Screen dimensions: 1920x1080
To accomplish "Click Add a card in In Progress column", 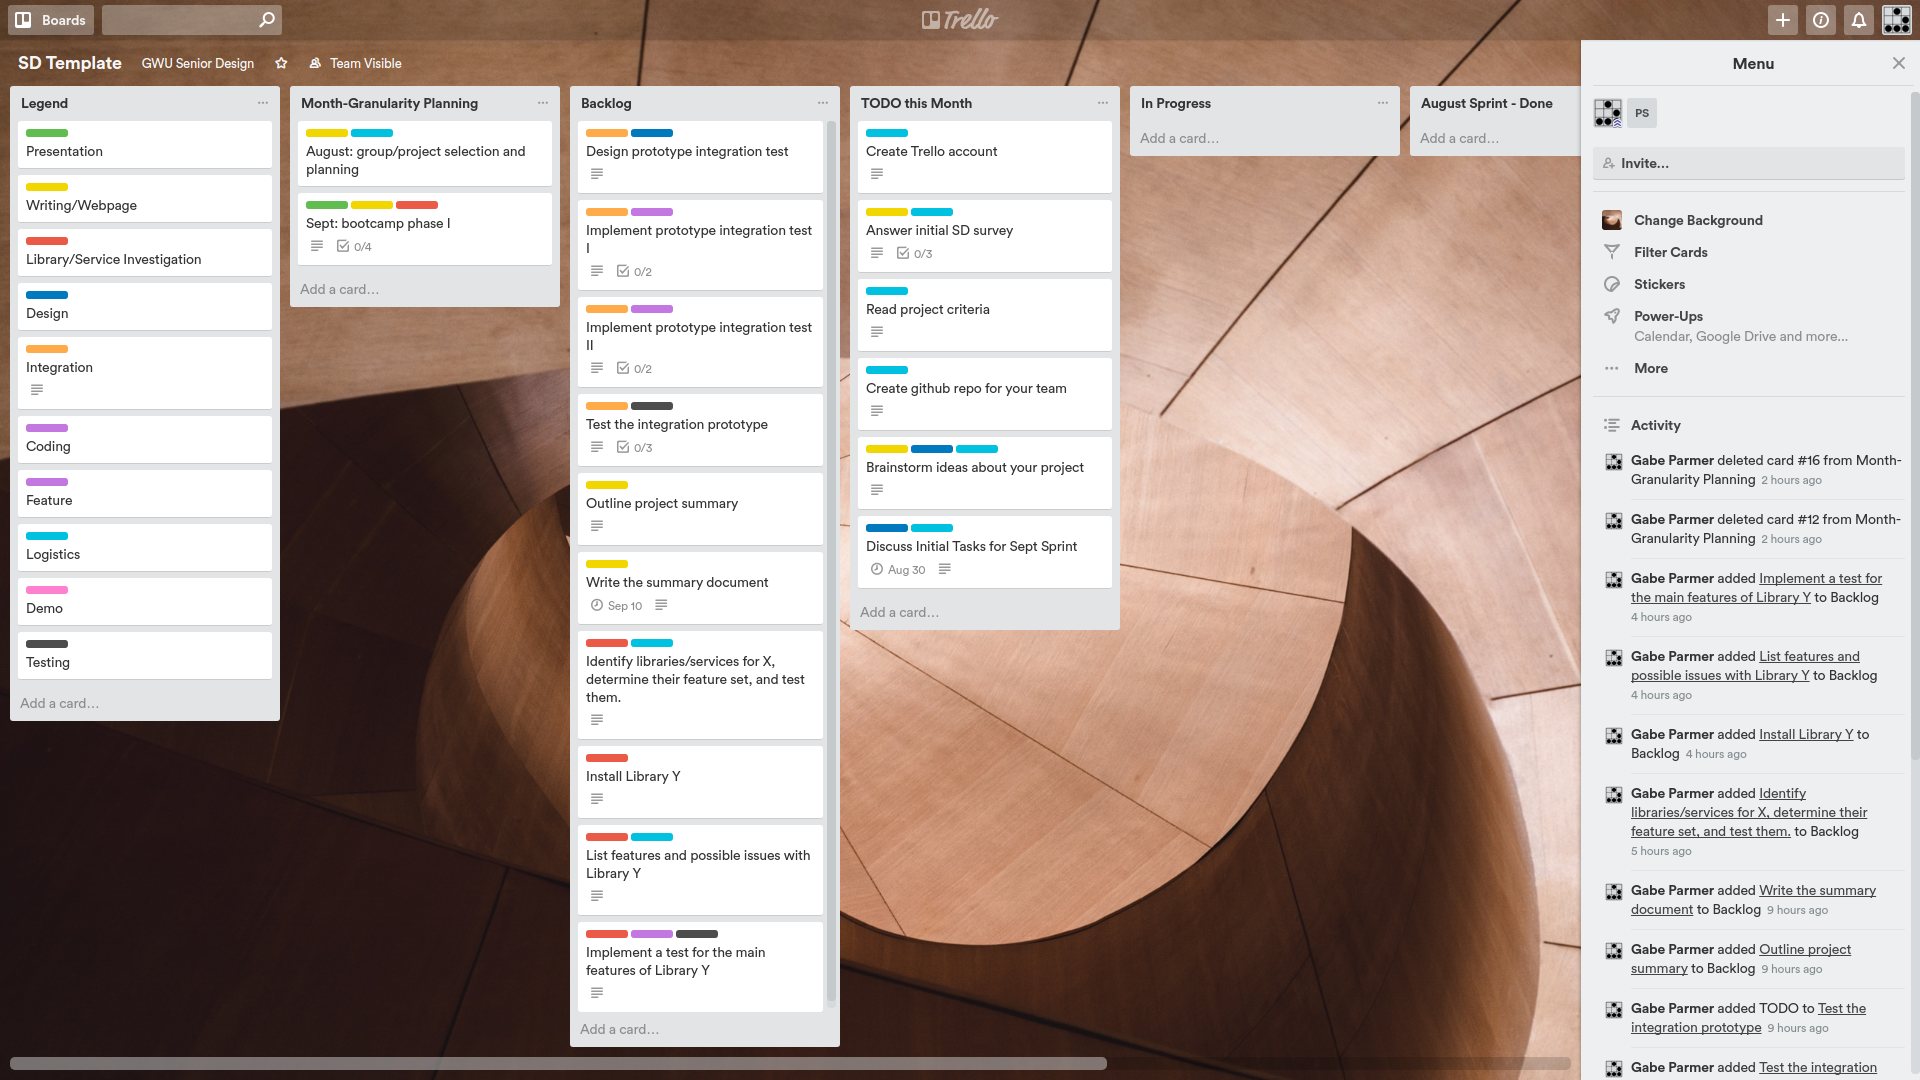I will (x=1179, y=137).
